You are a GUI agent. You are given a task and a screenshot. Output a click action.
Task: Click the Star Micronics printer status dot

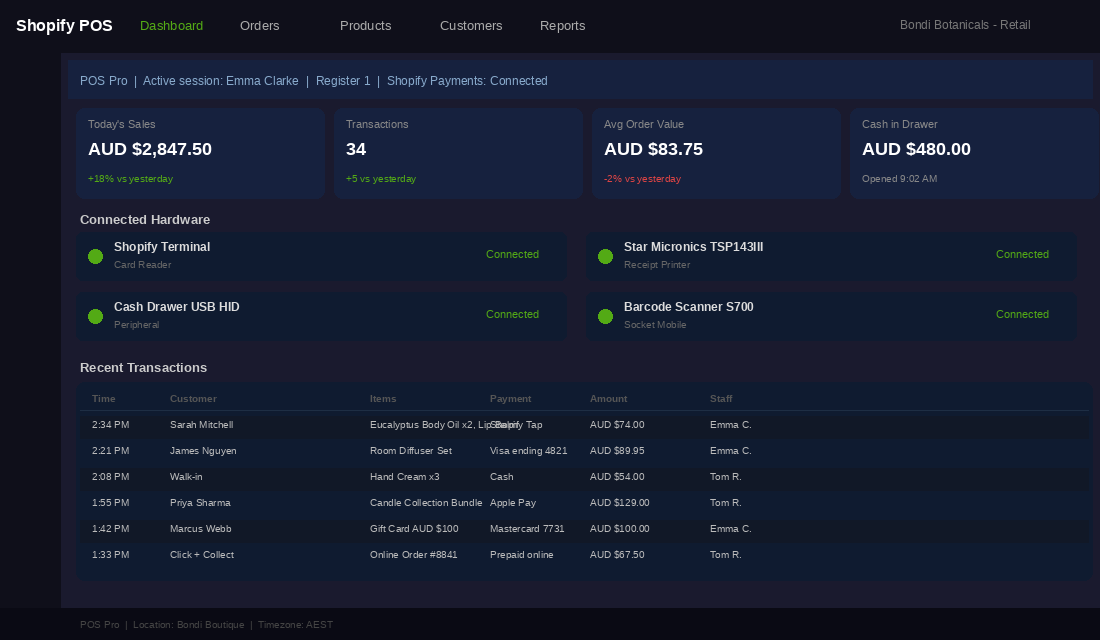point(605,256)
